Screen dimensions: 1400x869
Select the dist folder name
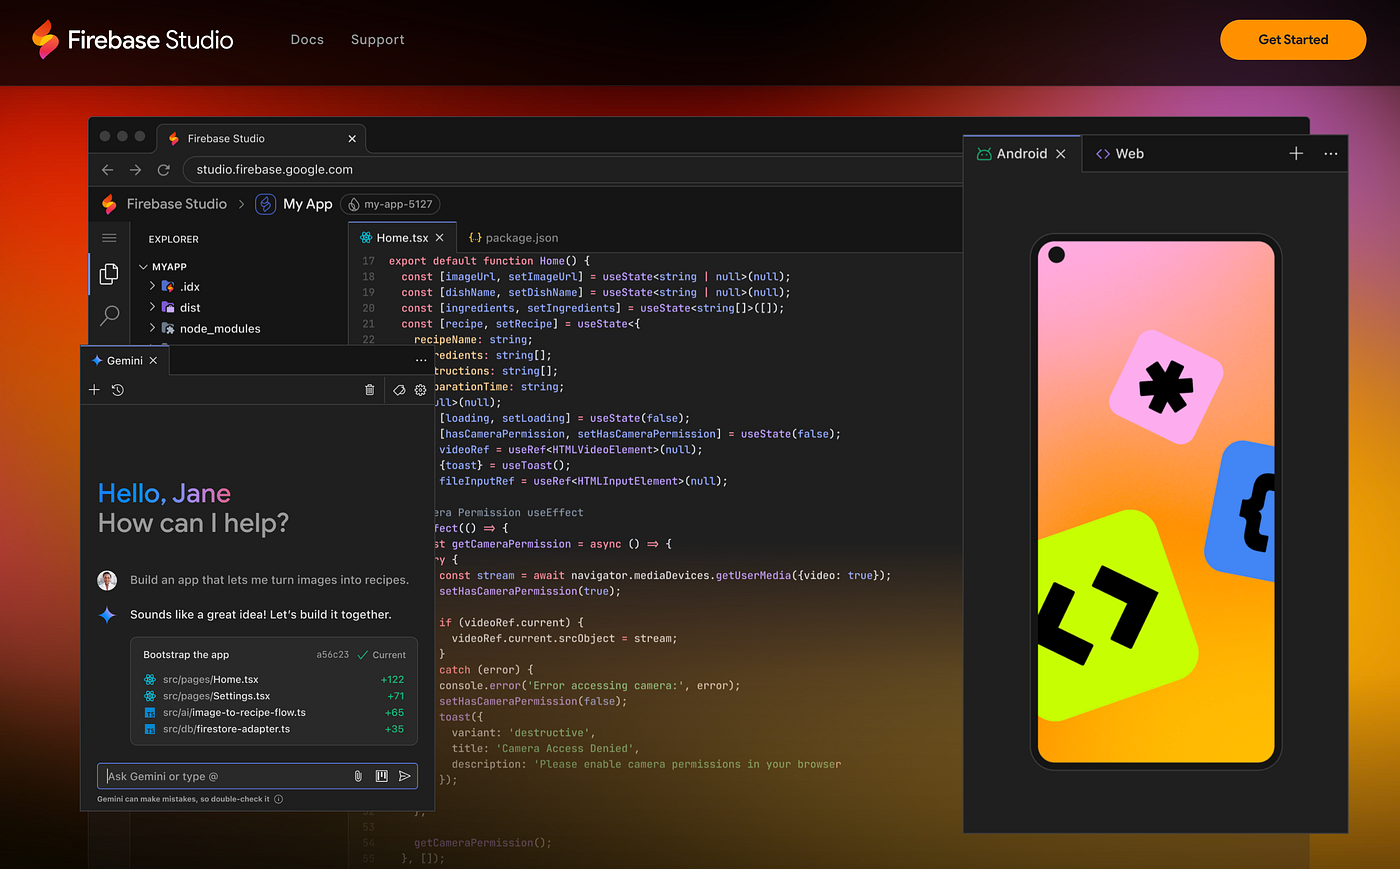(x=190, y=308)
